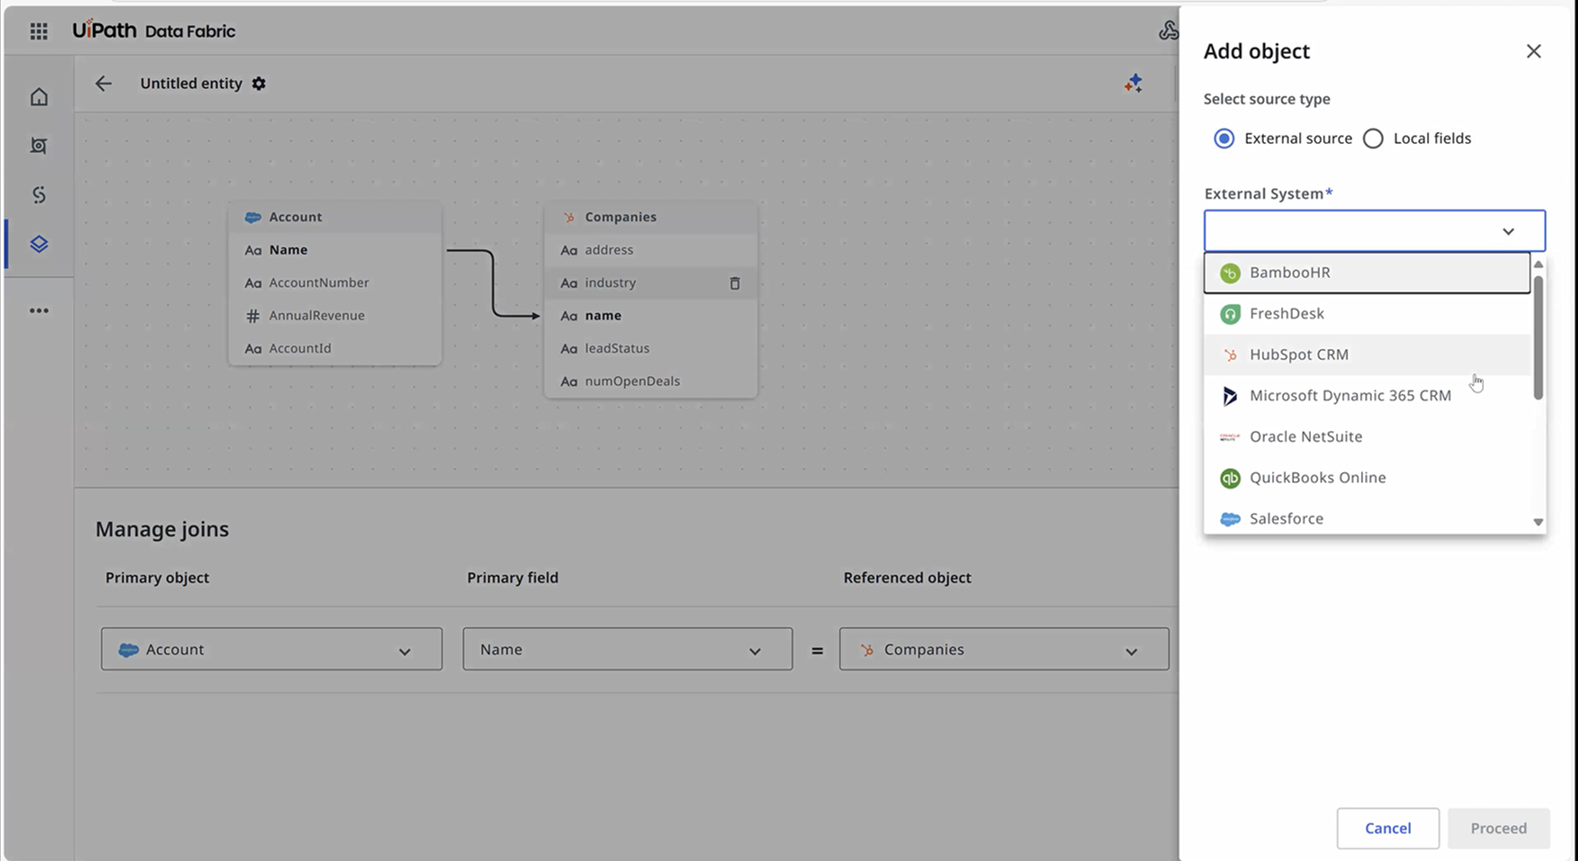The image size is (1578, 861).
Task: Close the Add object panel
Action: [x=1534, y=51]
